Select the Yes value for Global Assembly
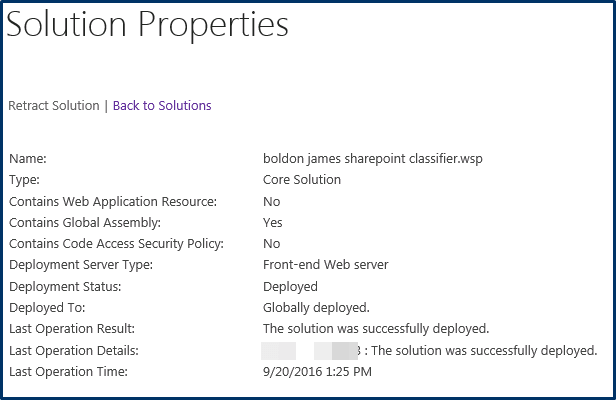Viewport: 616px width, 400px height. click(272, 222)
